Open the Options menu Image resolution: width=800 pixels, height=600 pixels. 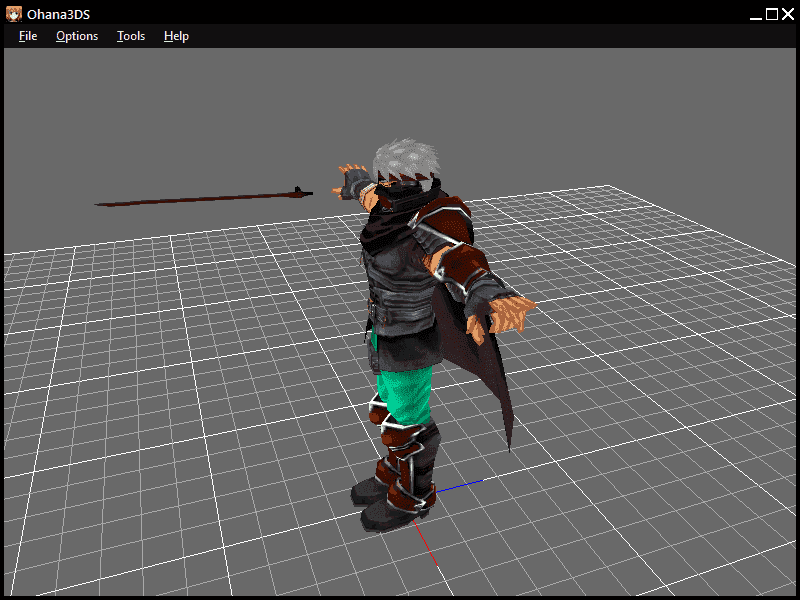tap(77, 36)
